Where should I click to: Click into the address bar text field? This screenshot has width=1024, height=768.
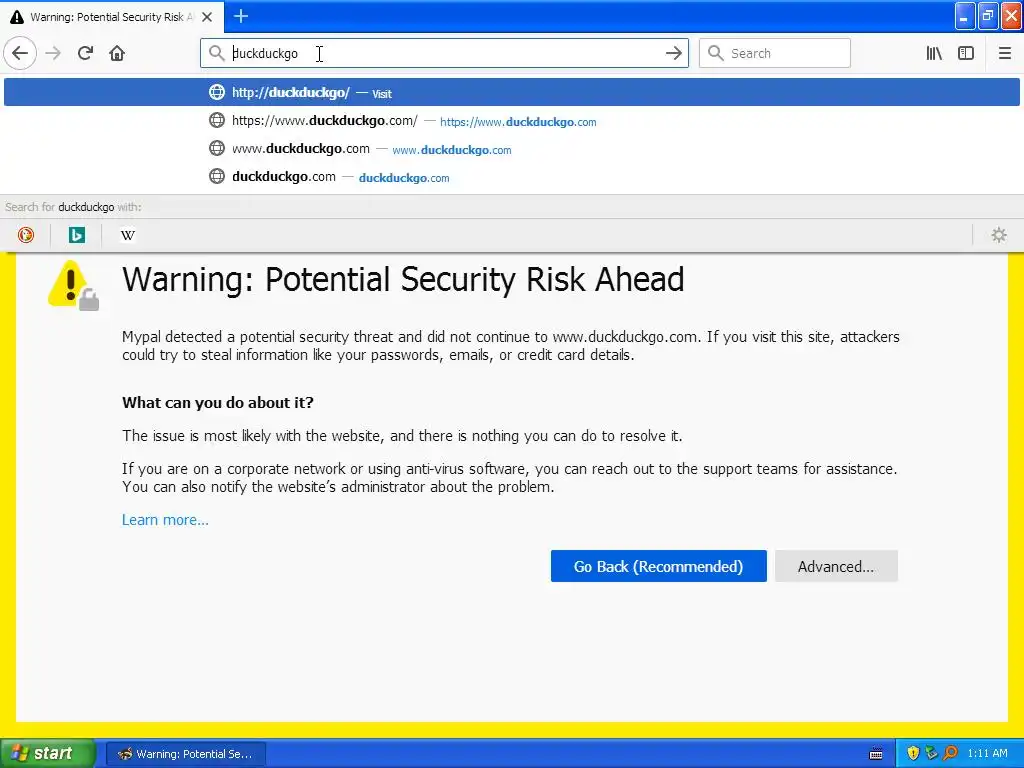pos(444,53)
